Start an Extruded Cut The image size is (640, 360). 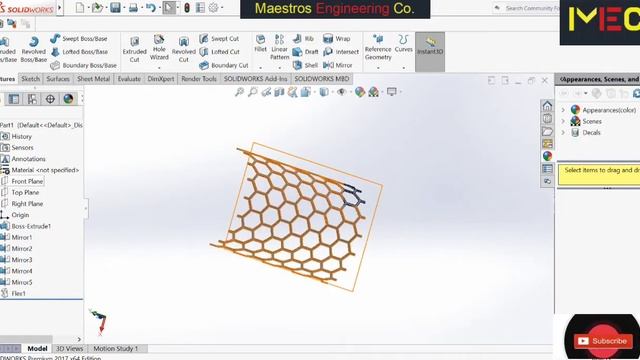[x=134, y=49]
